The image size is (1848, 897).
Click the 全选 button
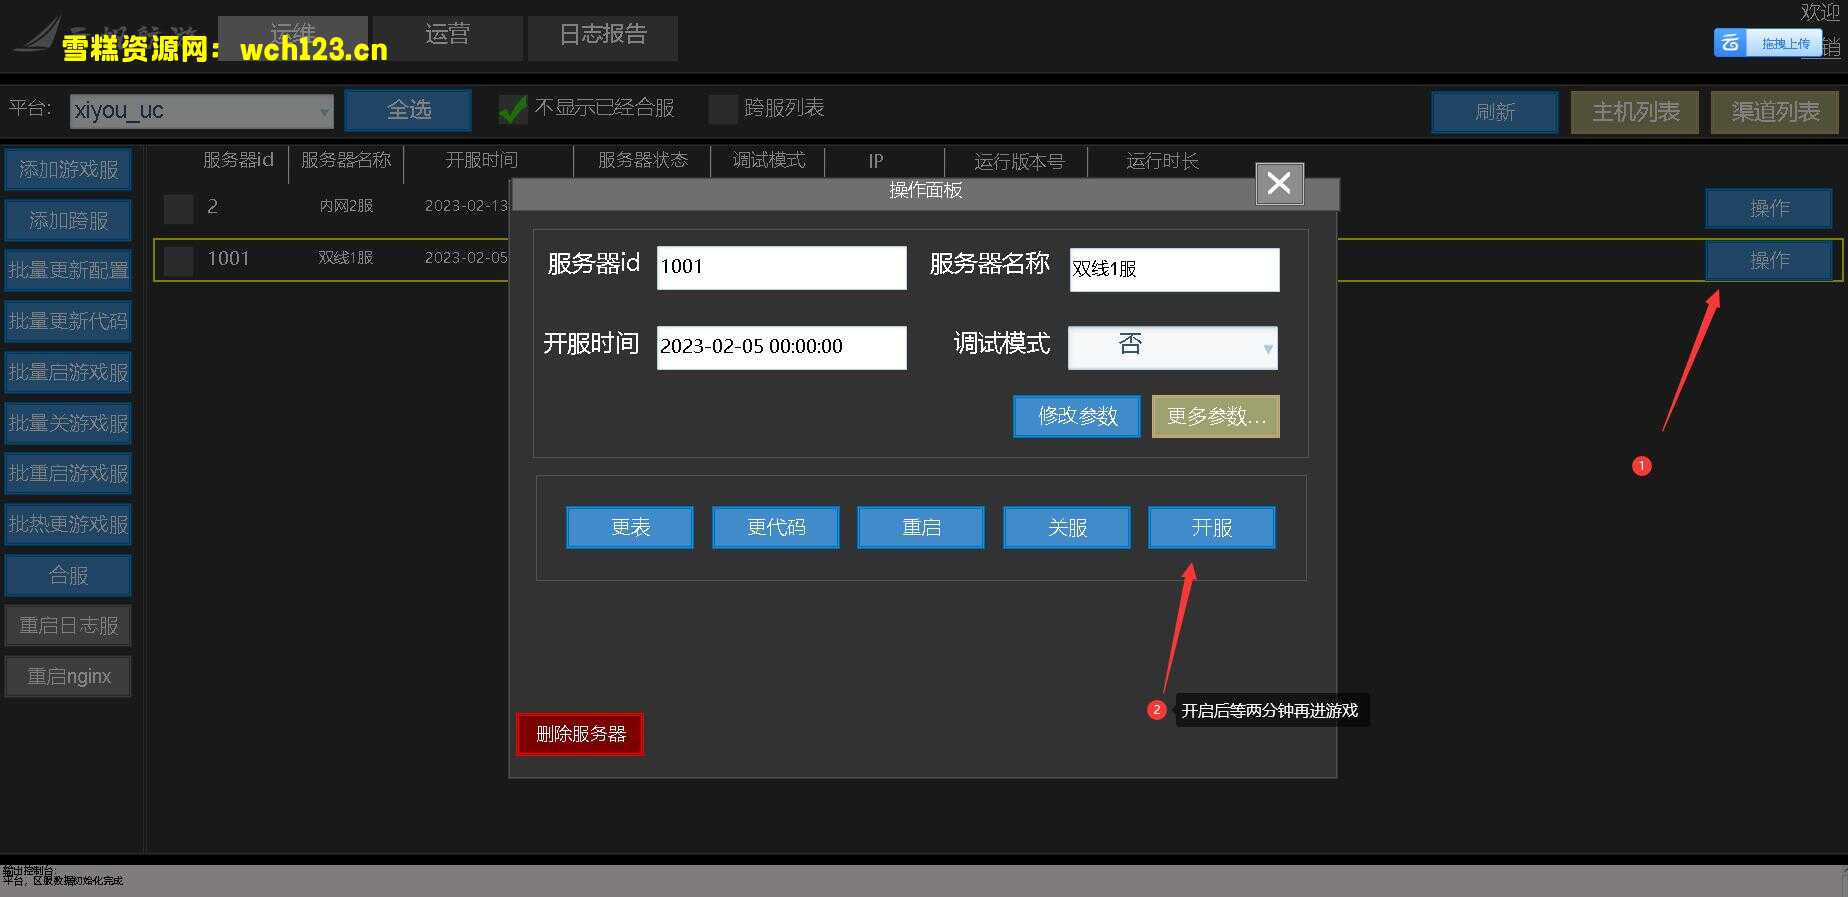[408, 110]
